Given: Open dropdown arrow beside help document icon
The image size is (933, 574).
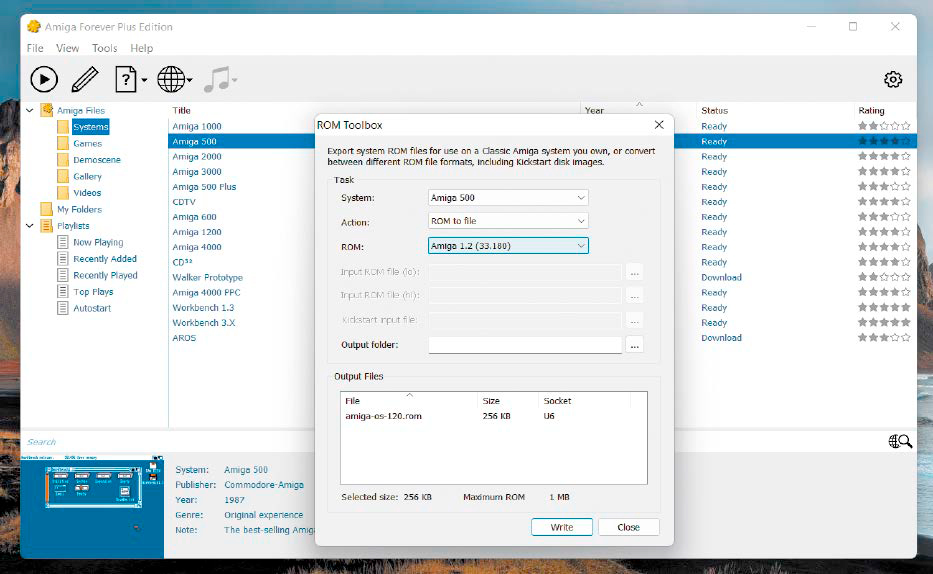Looking at the screenshot, I should [144, 80].
